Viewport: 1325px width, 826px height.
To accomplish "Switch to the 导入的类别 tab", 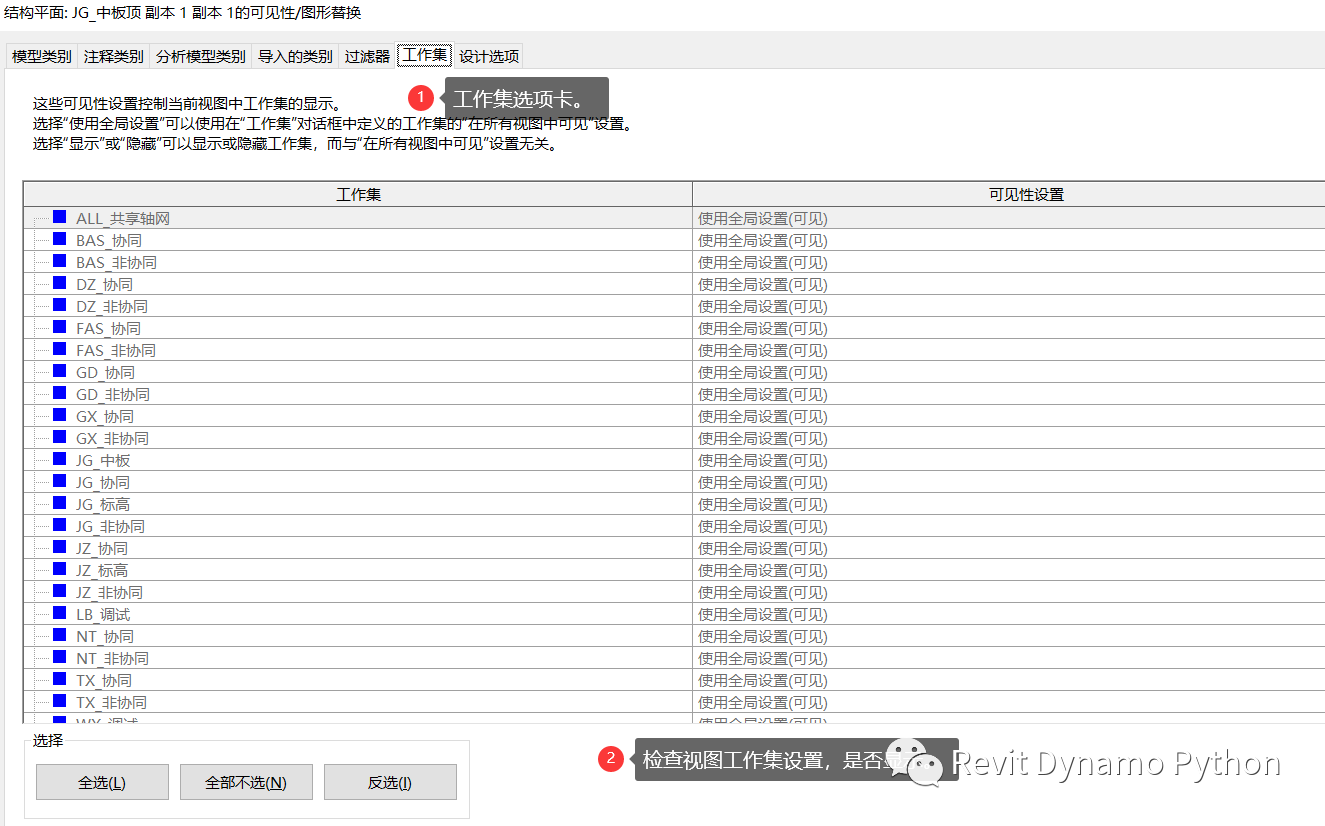I will coord(295,57).
